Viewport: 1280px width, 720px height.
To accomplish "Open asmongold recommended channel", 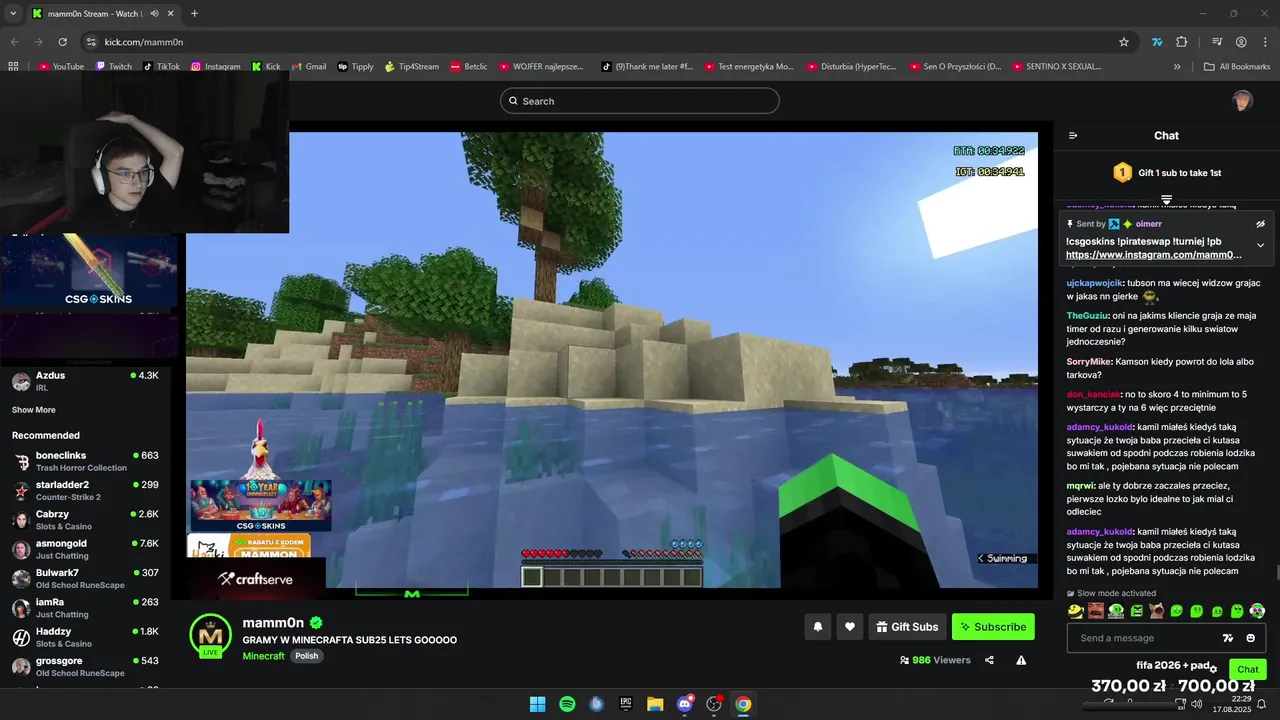I will coord(85,549).
